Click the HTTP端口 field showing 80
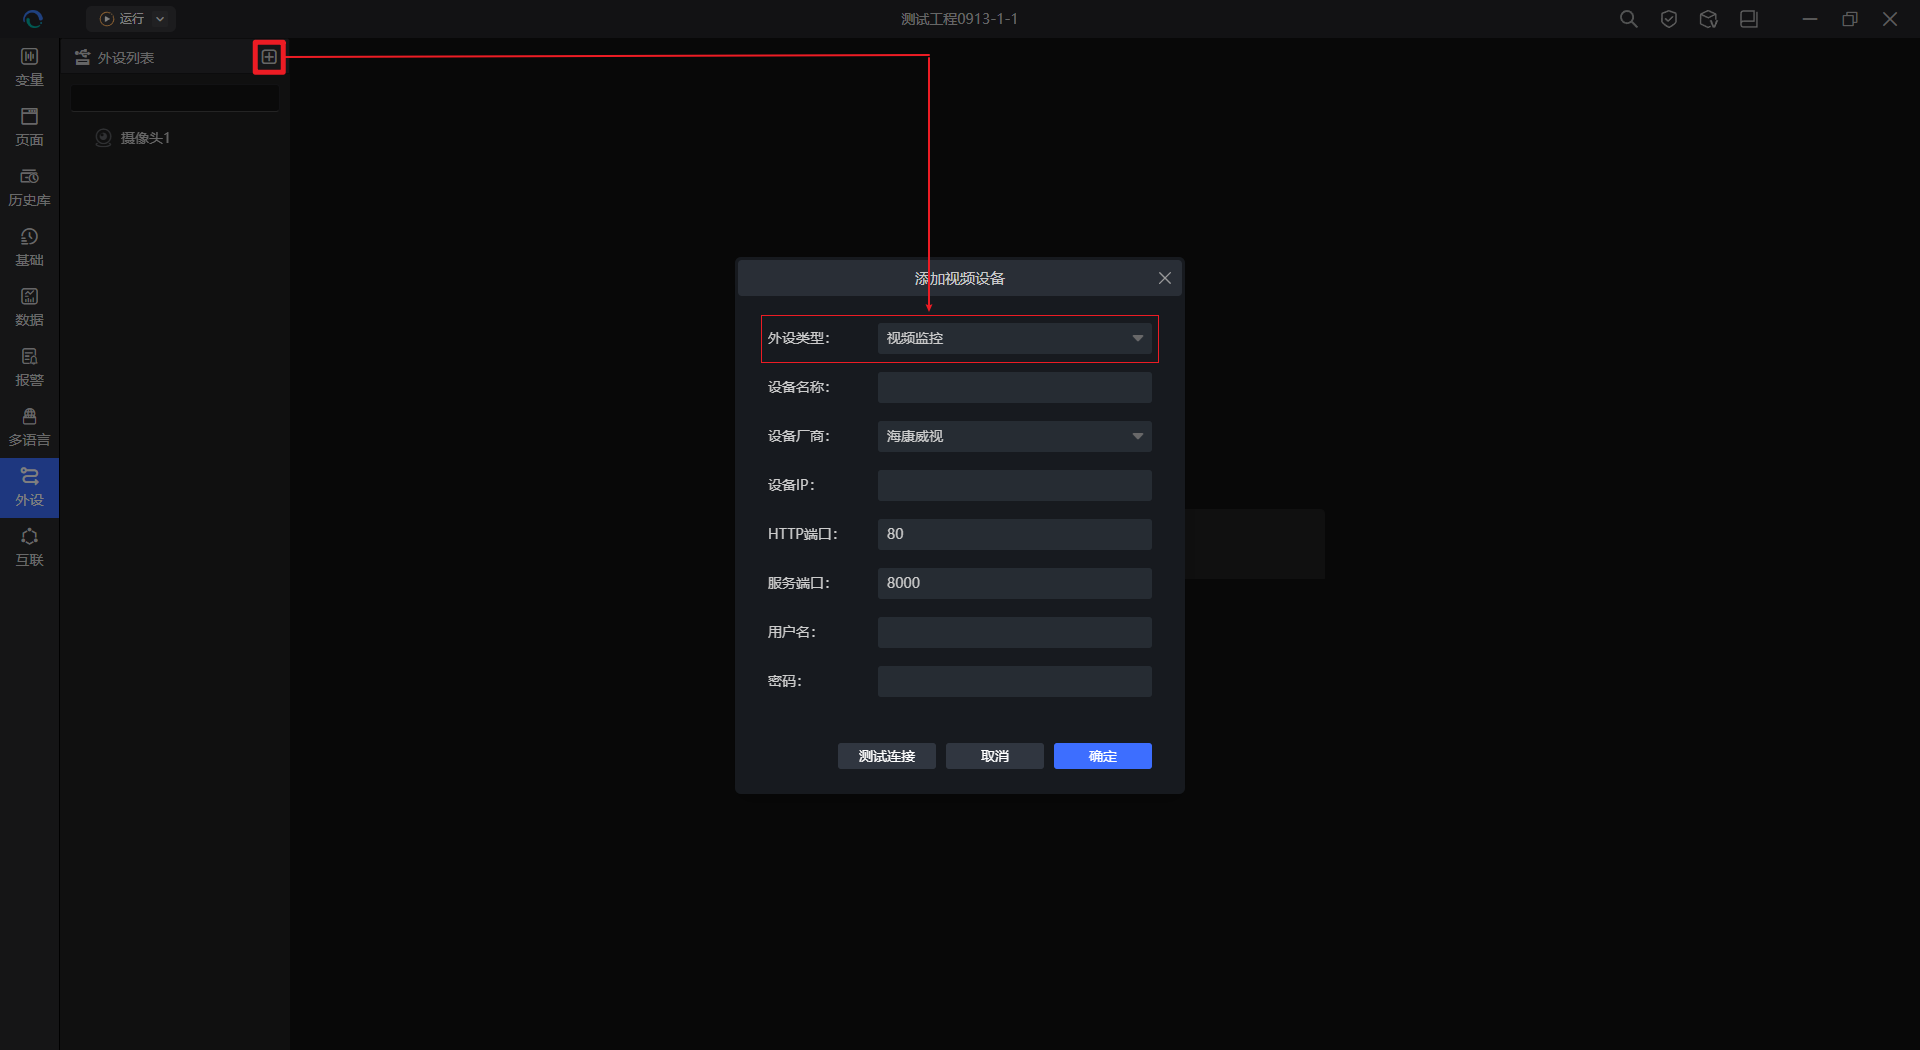This screenshot has height=1050, width=1920. (x=1014, y=534)
